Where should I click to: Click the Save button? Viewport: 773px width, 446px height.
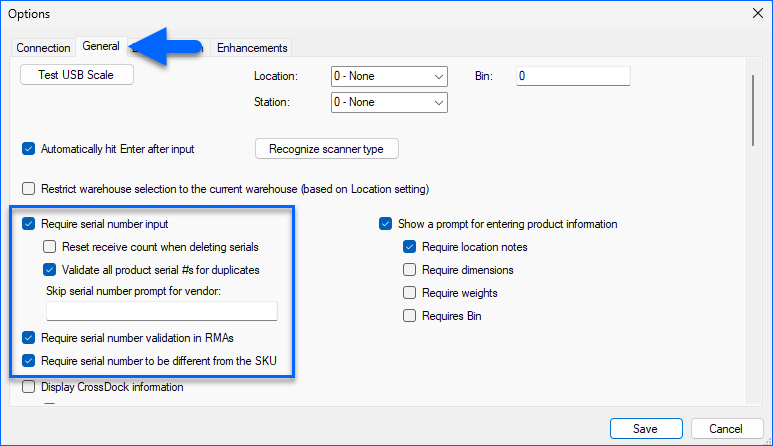point(645,428)
